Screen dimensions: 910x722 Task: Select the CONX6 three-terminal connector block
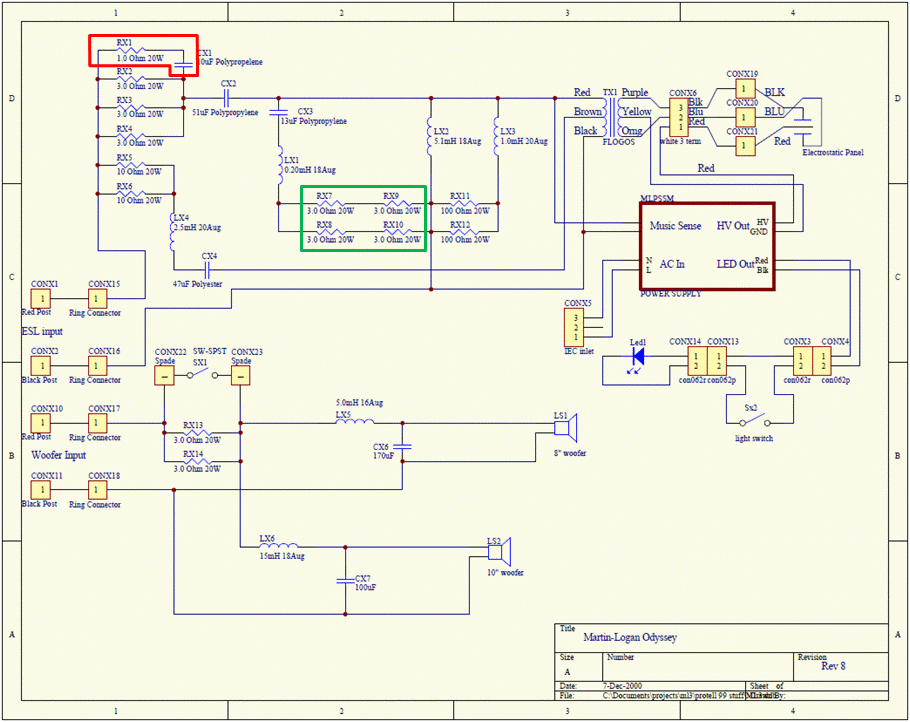click(x=679, y=118)
